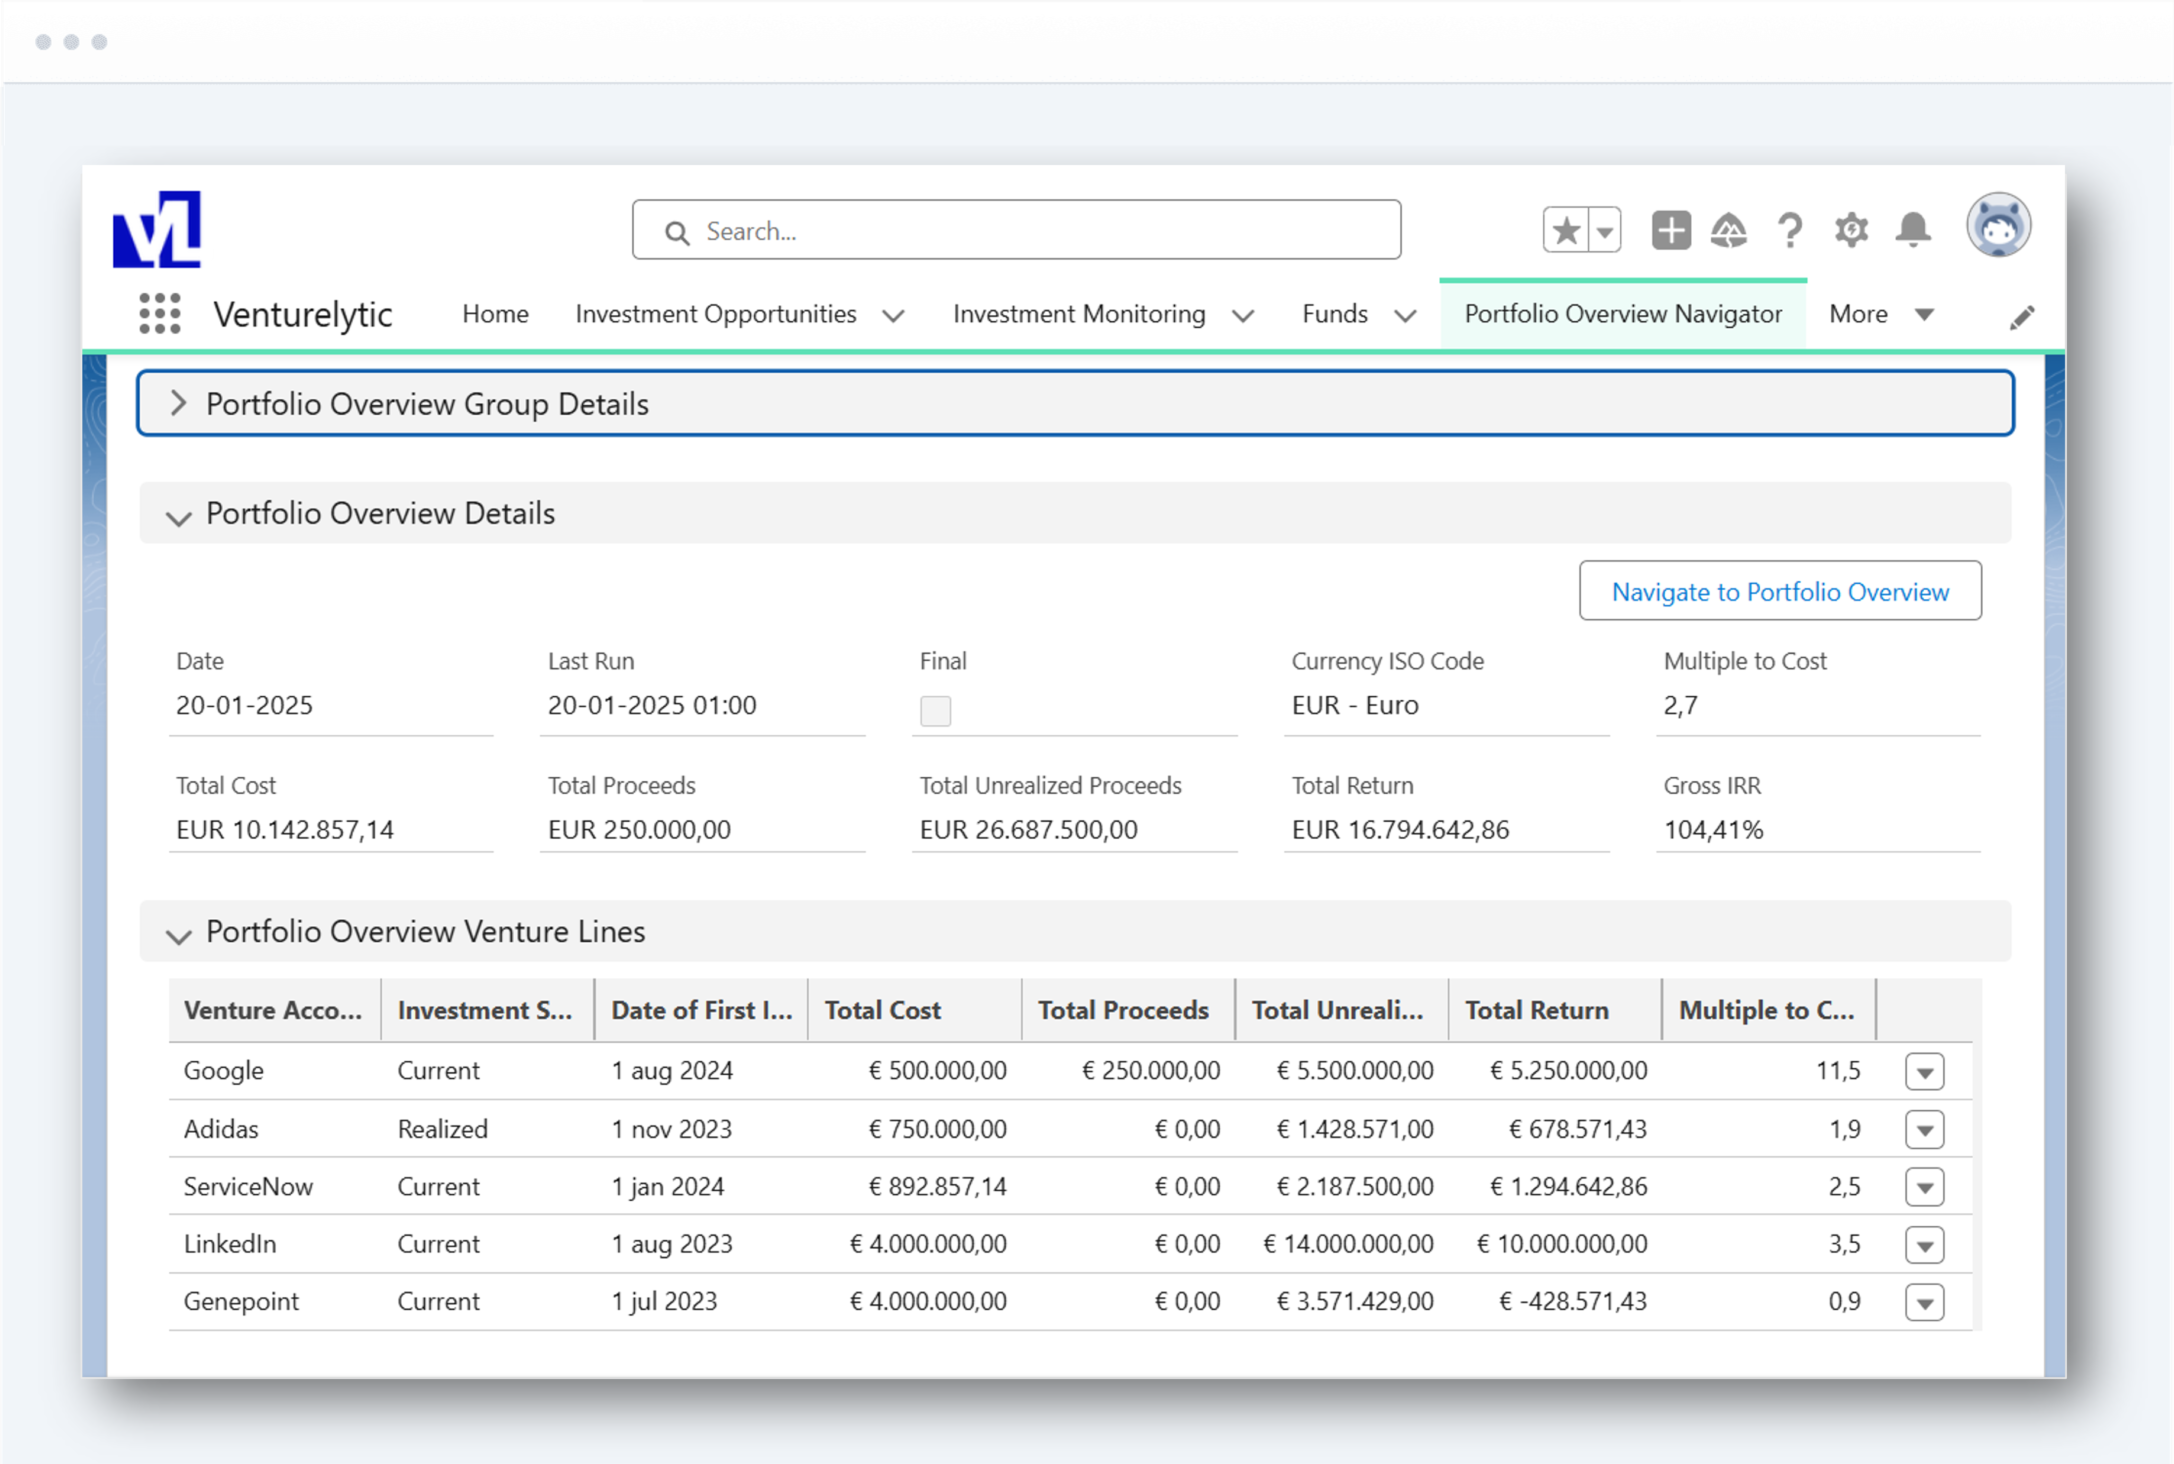Collapse Portfolio Overview Venture Lines section

click(179, 934)
